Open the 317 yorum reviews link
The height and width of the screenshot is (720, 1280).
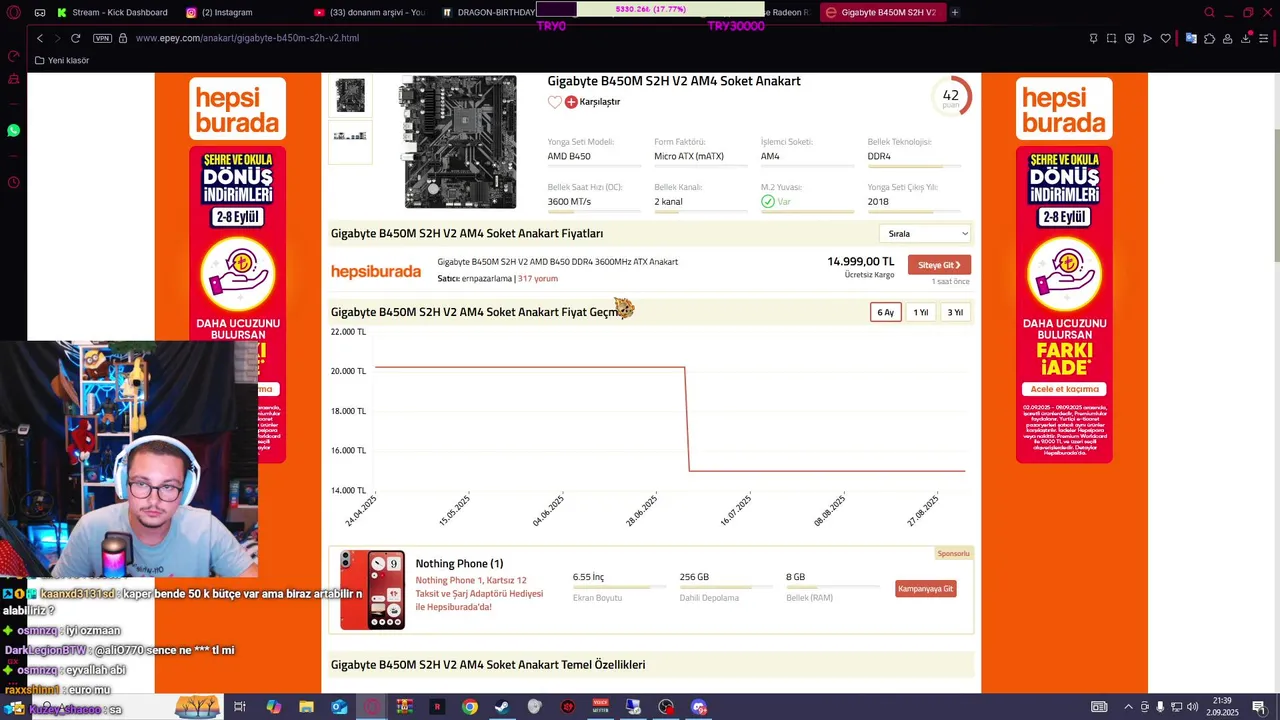(x=538, y=279)
